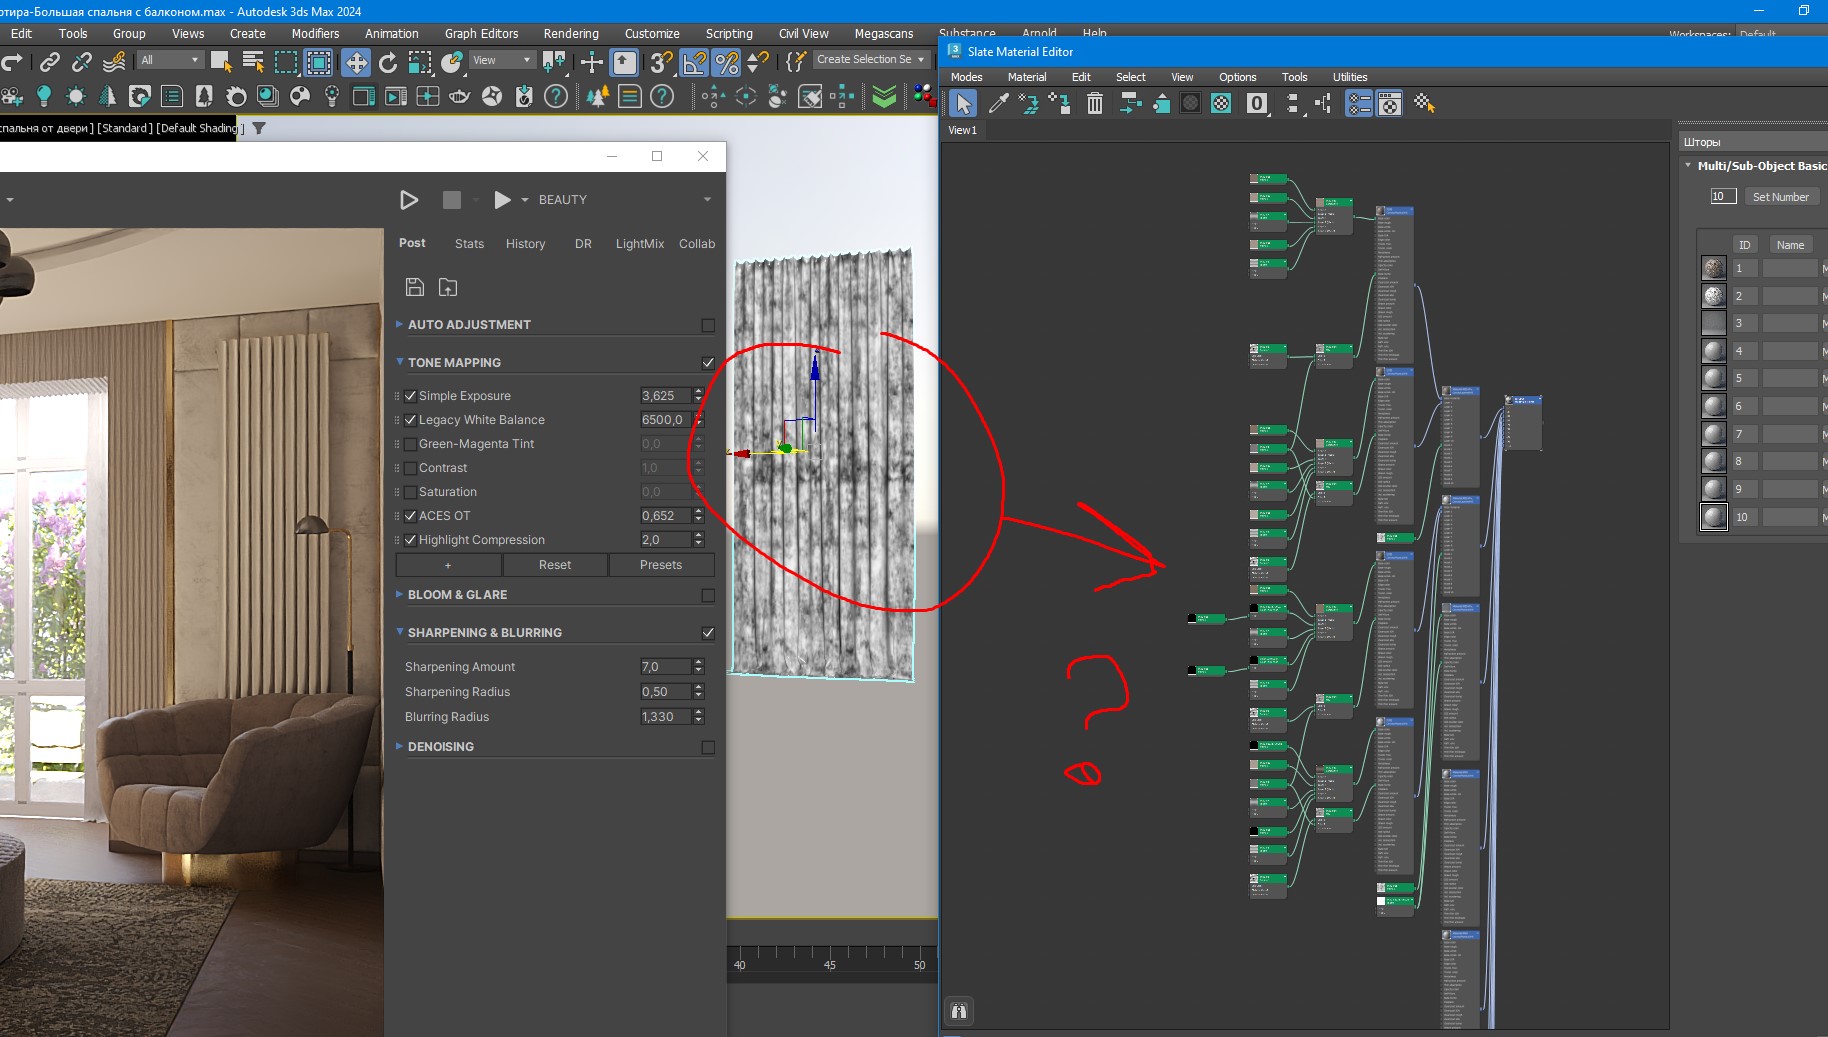The height and width of the screenshot is (1037, 1828).
Task: Expand the Denoising section
Action: tap(399, 746)
